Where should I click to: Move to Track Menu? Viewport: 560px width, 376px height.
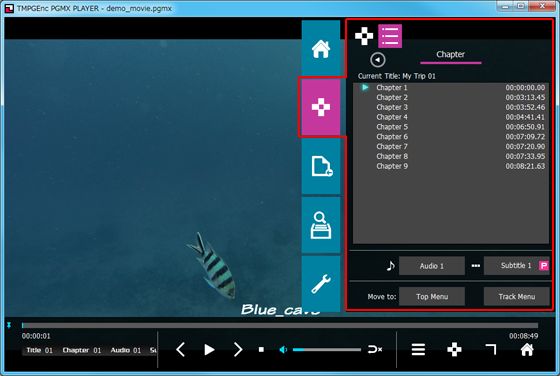[516, 297]
